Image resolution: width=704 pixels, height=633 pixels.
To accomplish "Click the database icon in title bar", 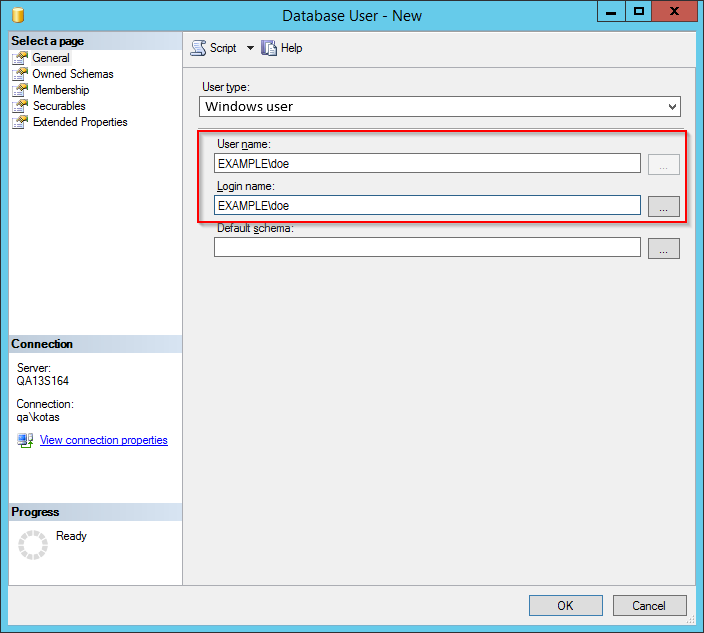I will [x=17, y=15].
